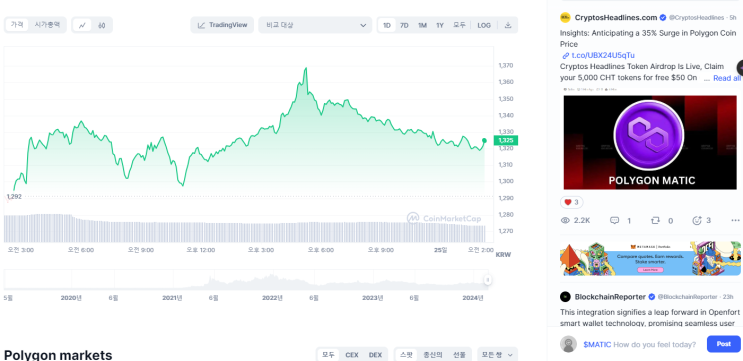Open the CryptosHeadlines.com profile name
Screen dimensions: 743x361
[616, 18]
